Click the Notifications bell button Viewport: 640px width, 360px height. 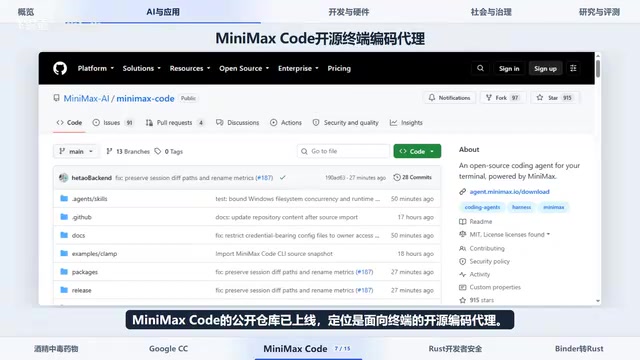tap(449, 98)
